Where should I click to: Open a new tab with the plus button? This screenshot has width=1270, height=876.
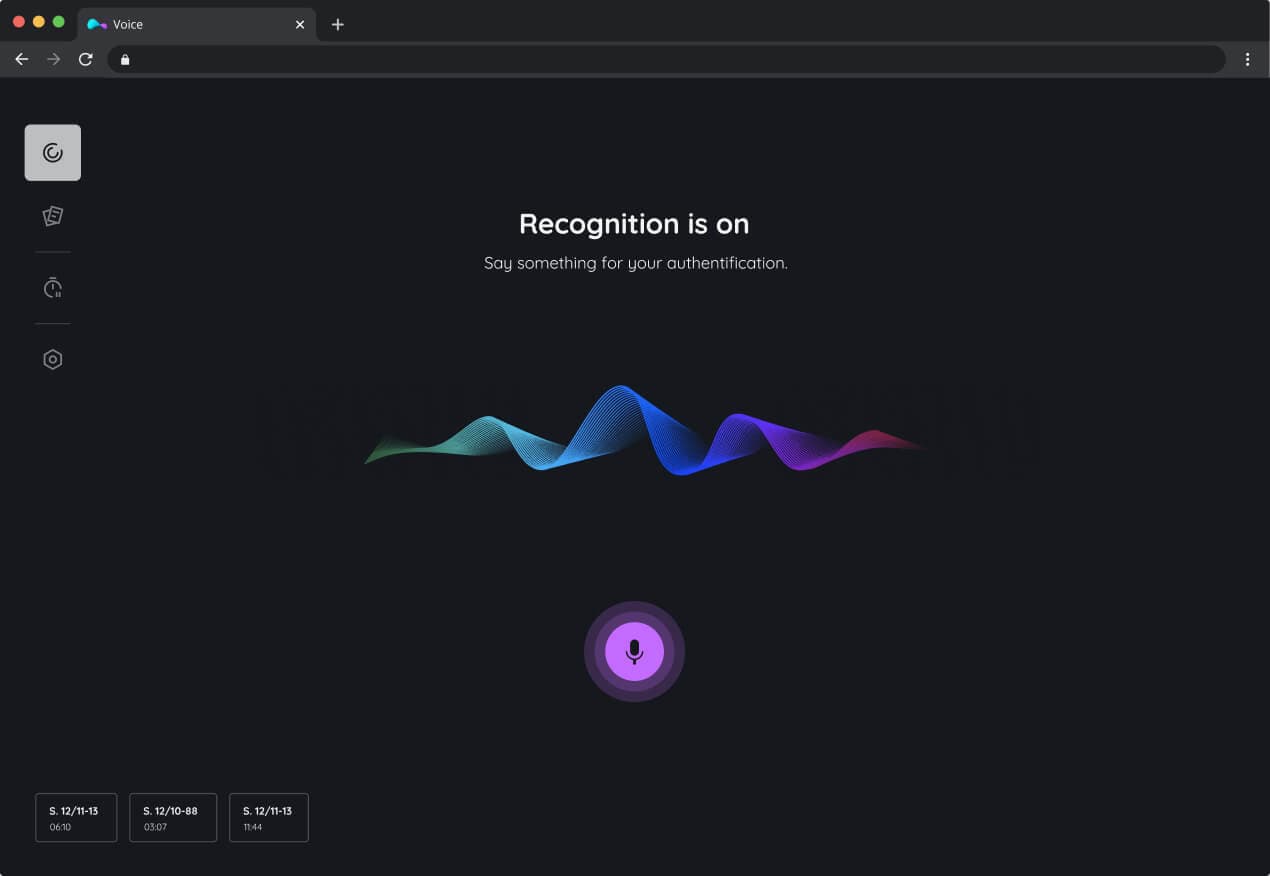[x=338, y=24]
